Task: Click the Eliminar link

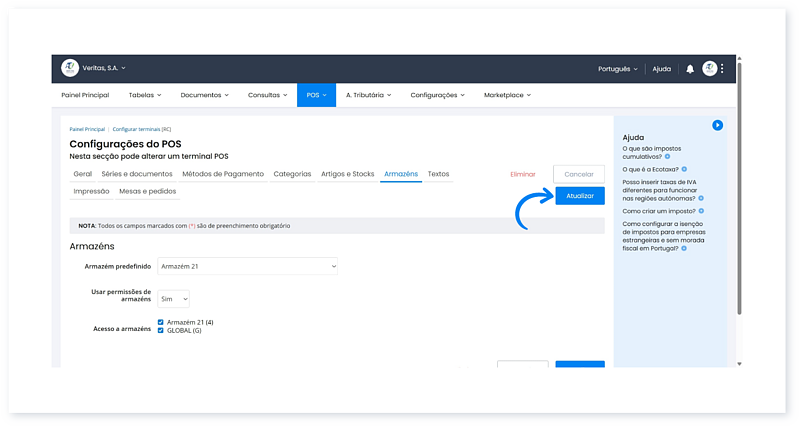Action: pyautogui.click(x=523, y=174)
